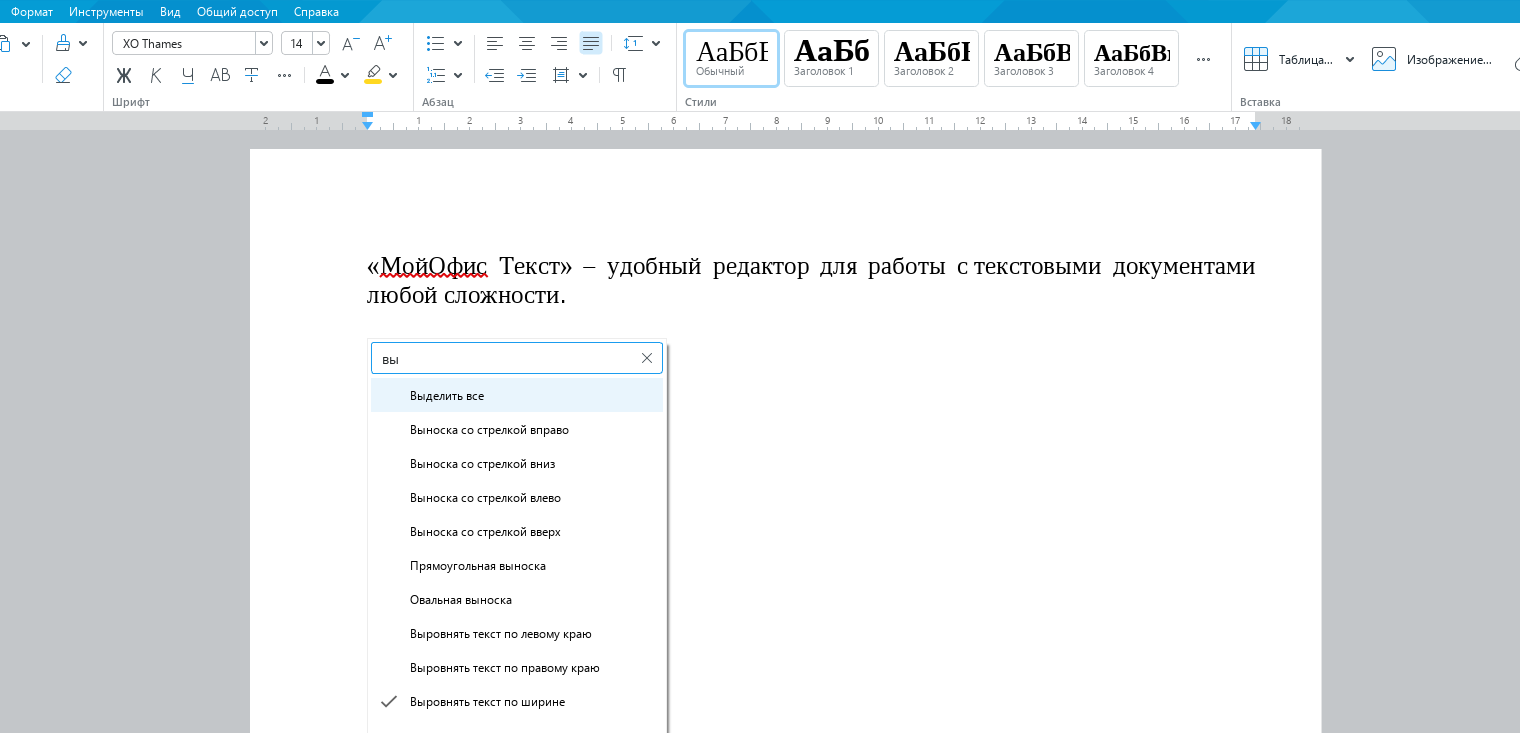Show non-printing paragraph marks icon
Image resolution: width=1520 pixels, height=733 pixels.
619,75
